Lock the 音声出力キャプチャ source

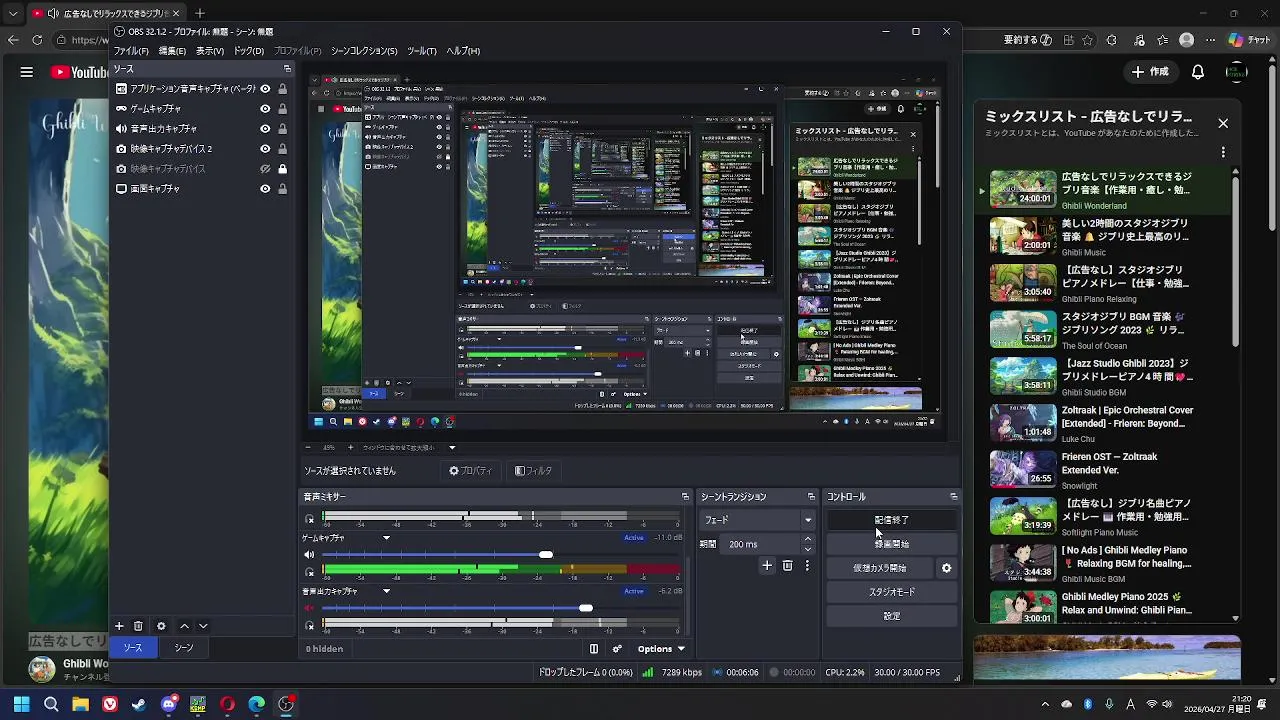point(282,129)
